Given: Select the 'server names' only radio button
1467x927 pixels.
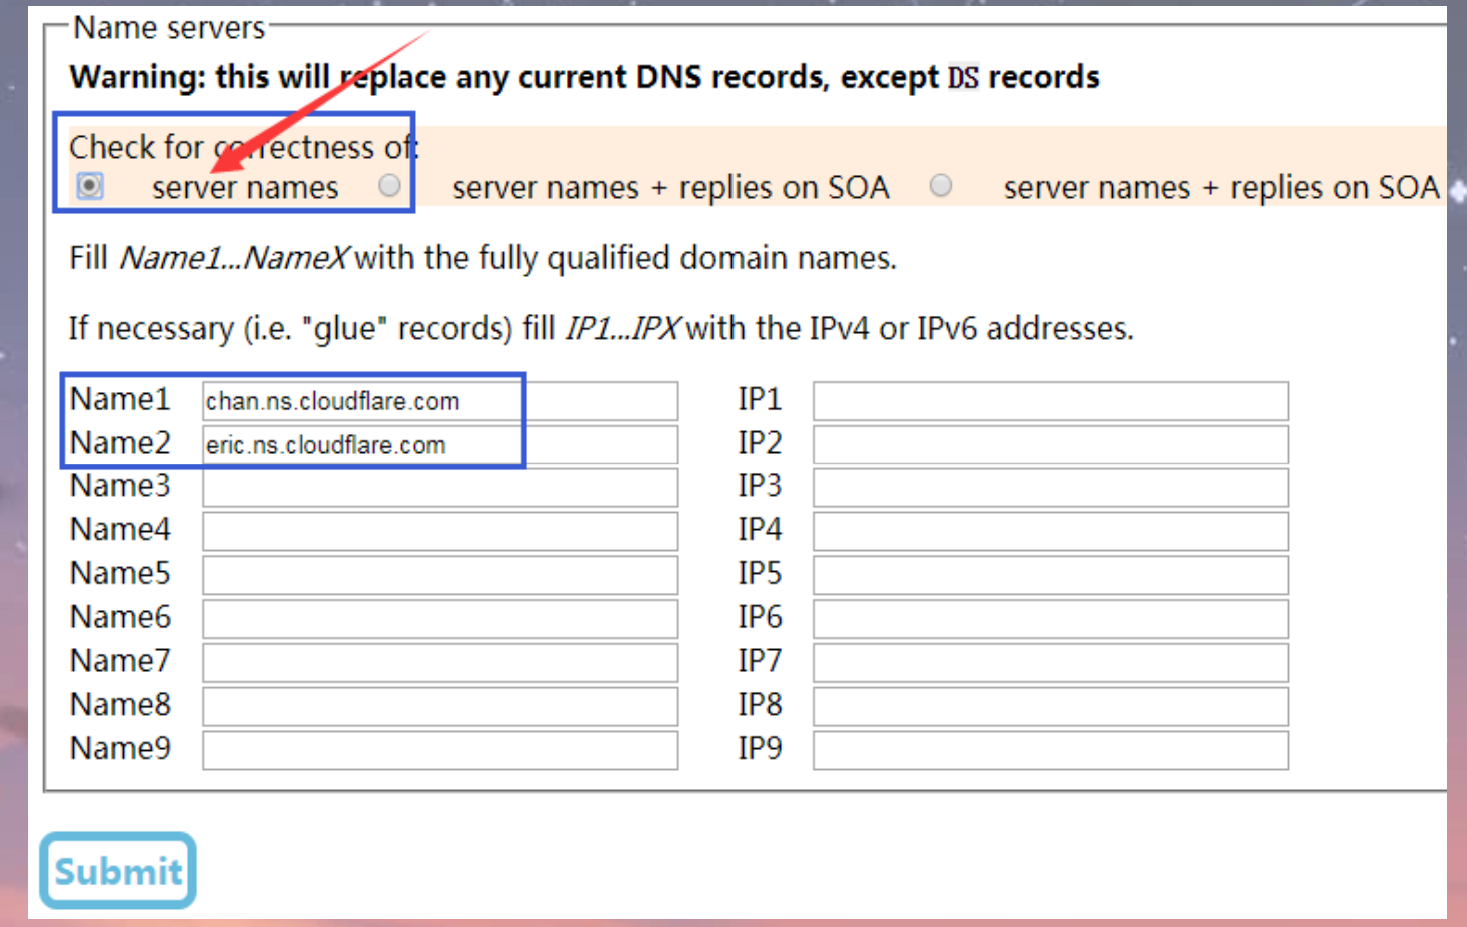Looking at the screenshot, I should [x=90, y=186].
